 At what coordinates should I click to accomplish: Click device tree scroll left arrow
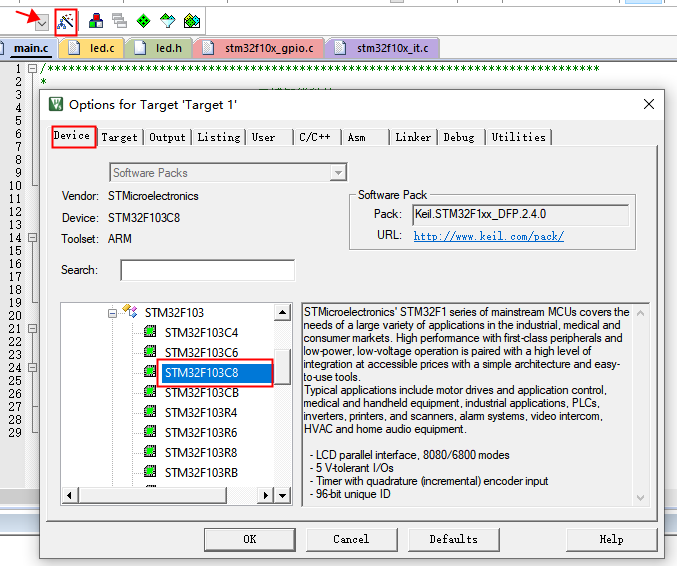(x=70, y=496)
